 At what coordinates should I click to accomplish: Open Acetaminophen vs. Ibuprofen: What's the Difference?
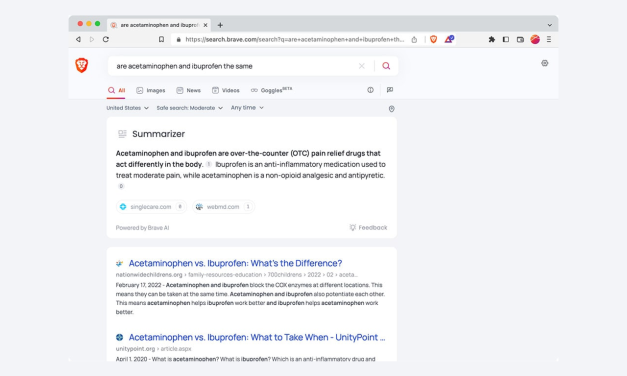coord(235,263)
